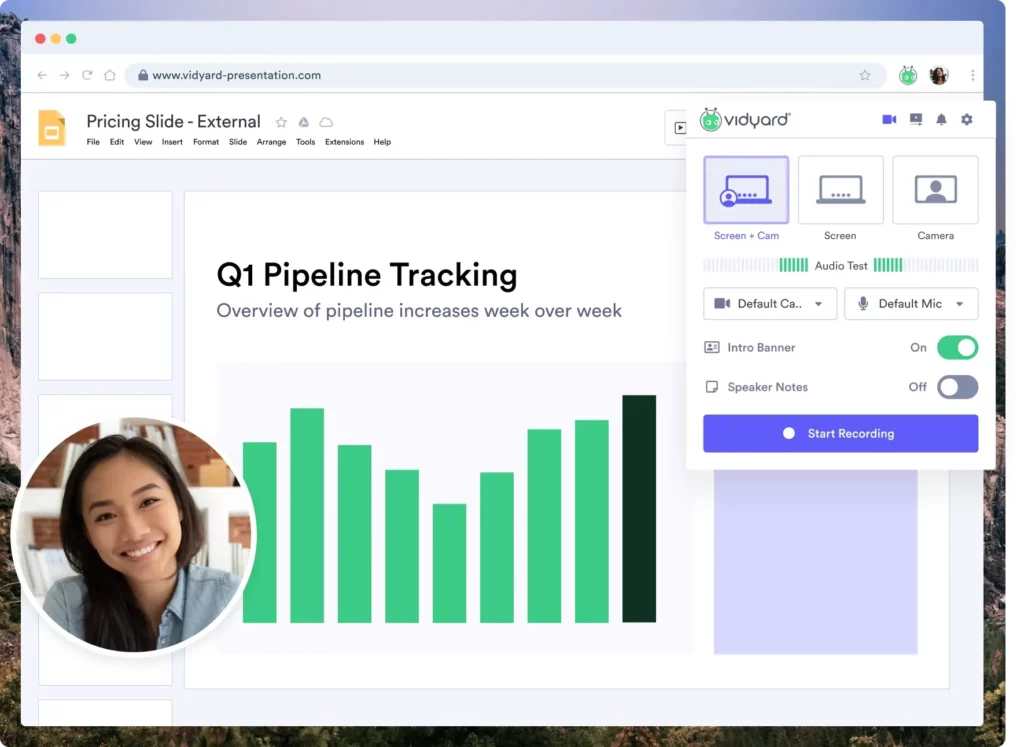Open the Extensions menu
The width and height of the screenshot is (1024, 747).
point(344,142)
